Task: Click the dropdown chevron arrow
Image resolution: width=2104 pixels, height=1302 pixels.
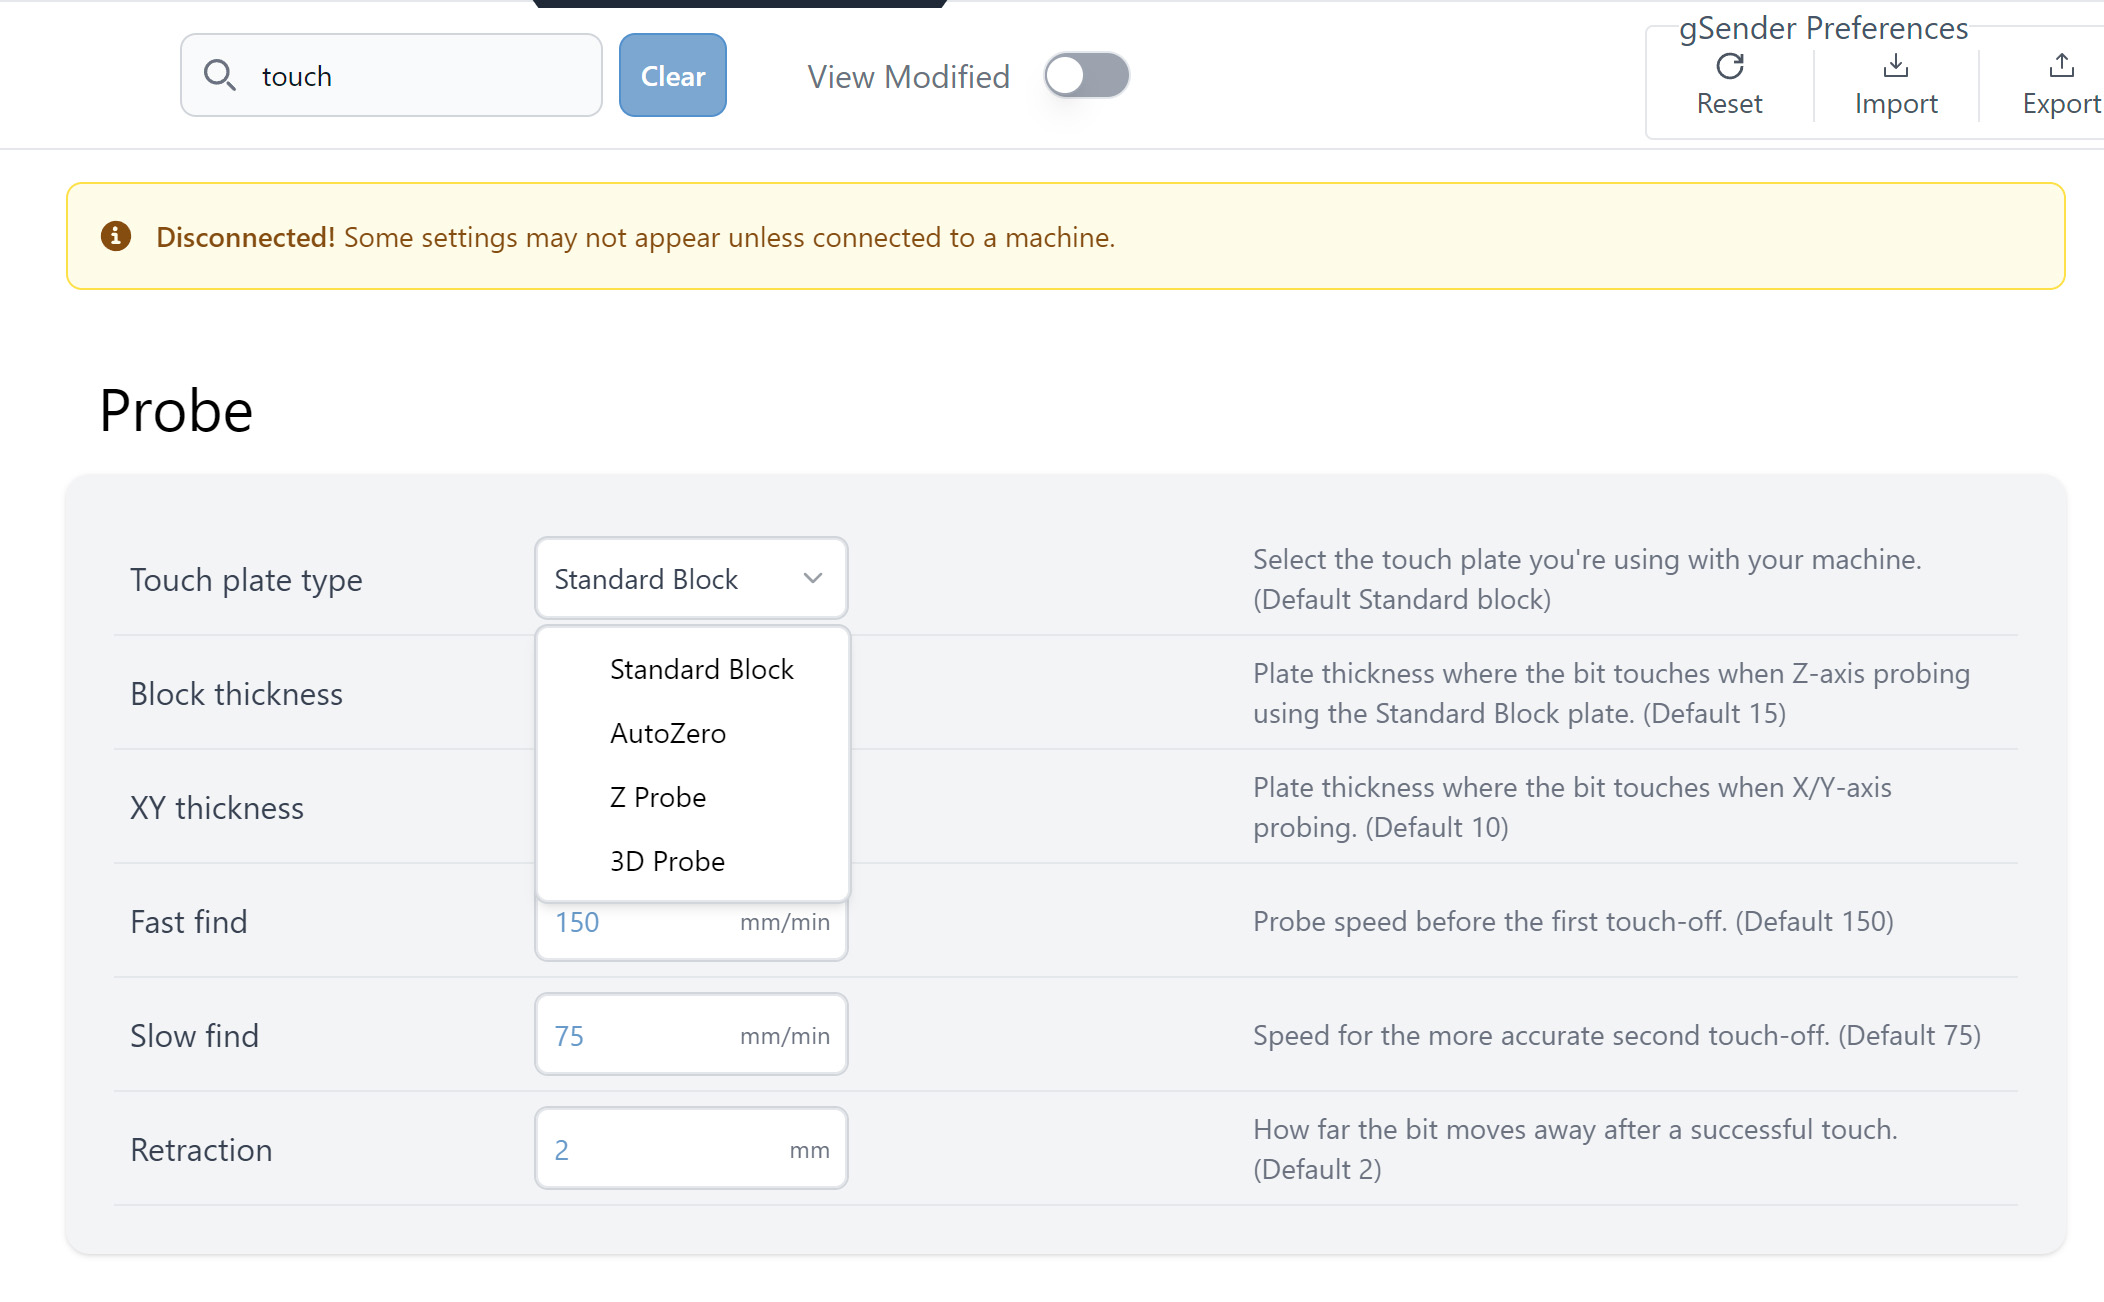Action: (x=813, y=579)
